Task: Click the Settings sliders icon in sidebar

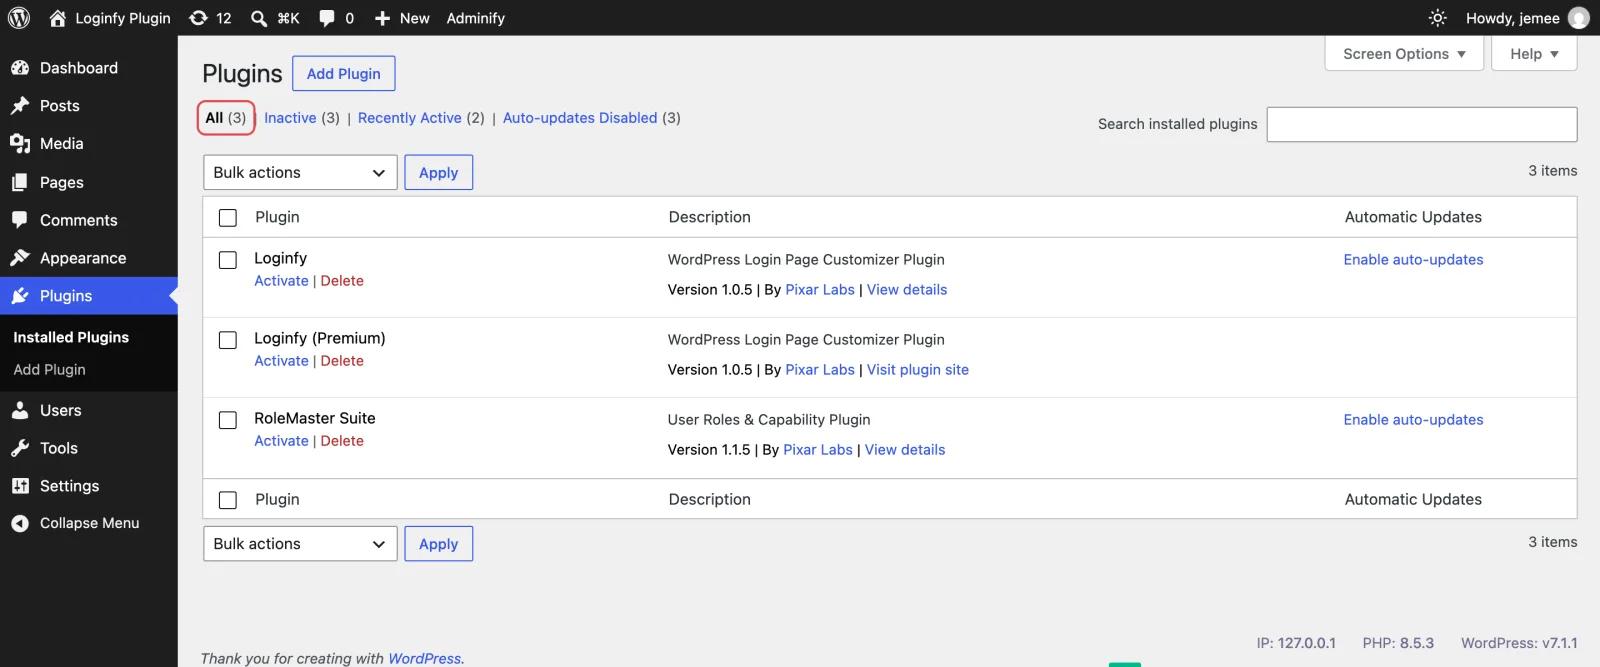Action: (20, 486)
